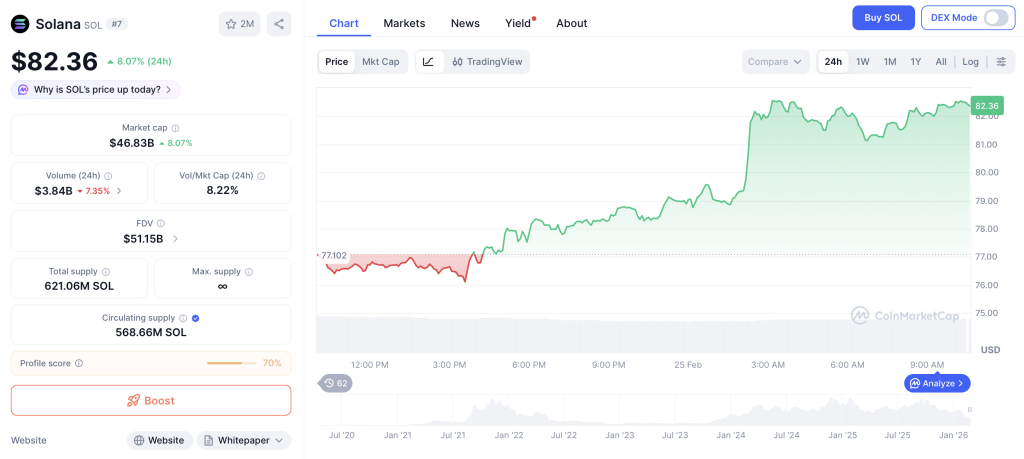The image size is (1024, 459).
Task: Expand Volume (24h) details chevron
Action: coord(120,191)
